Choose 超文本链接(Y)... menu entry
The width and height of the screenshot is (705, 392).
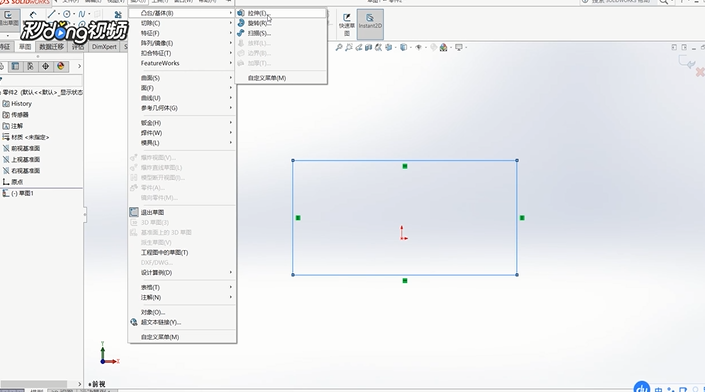182,322
